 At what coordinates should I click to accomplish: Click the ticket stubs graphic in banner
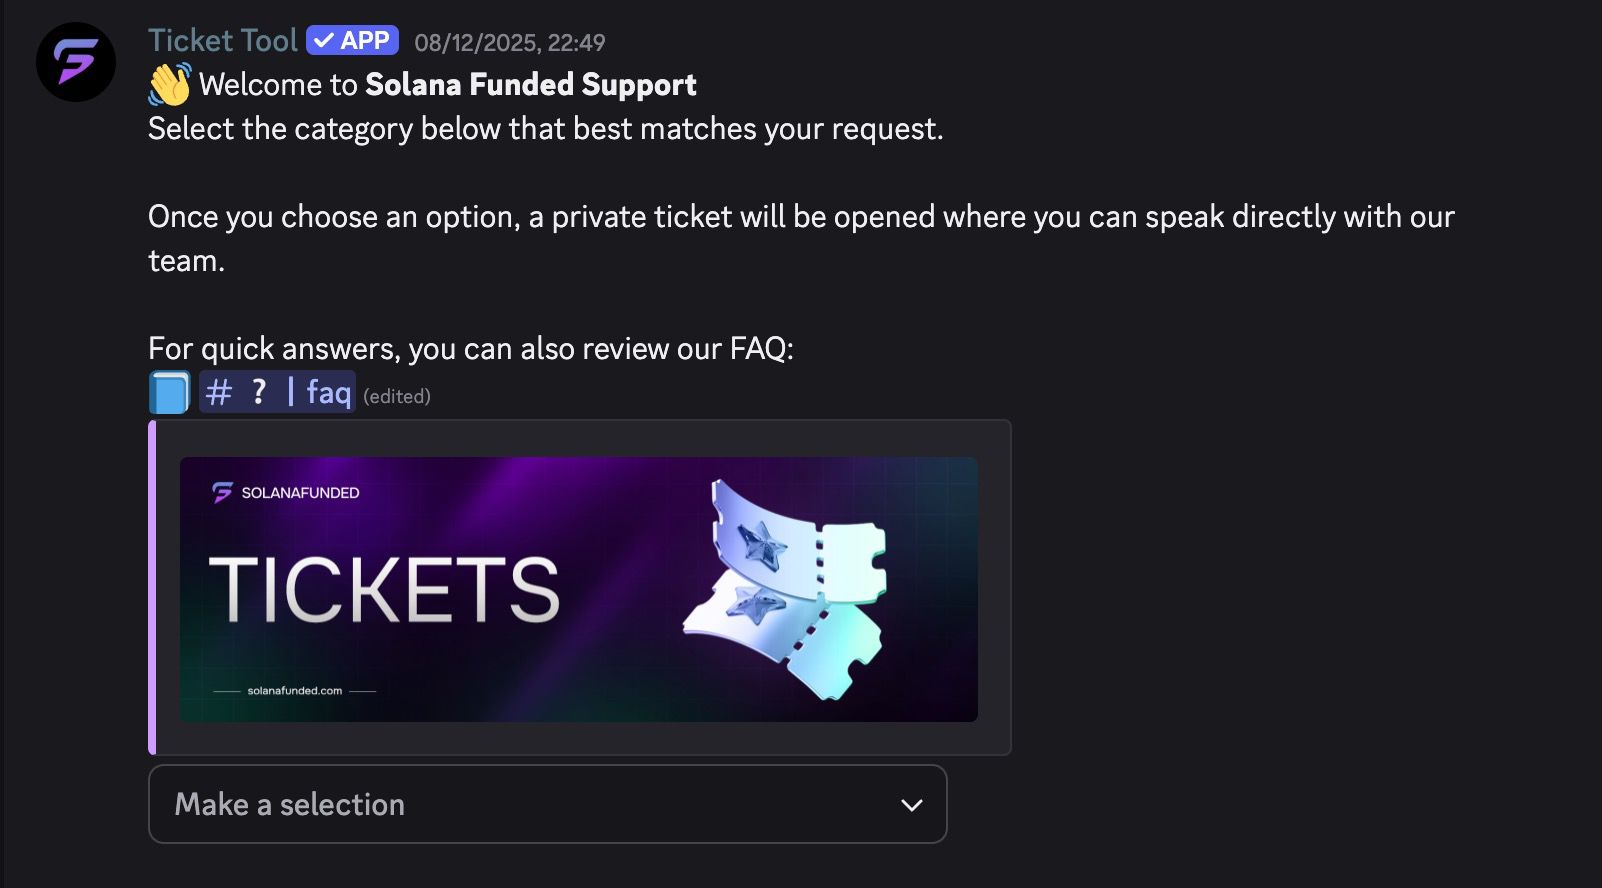click(x=785, y=590)
